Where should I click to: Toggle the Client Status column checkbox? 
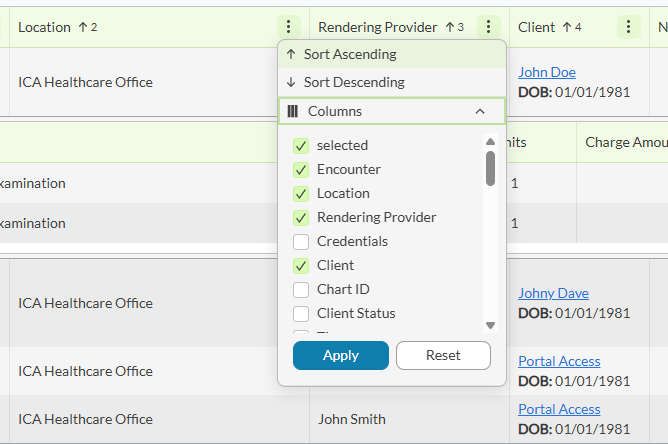300,314
